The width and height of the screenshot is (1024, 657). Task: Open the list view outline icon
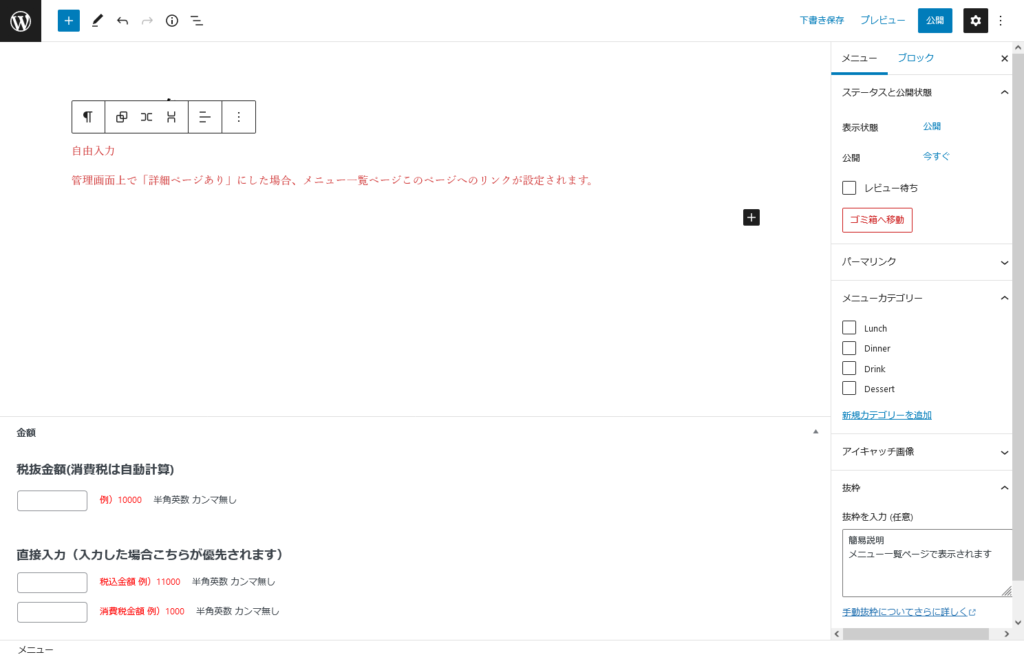[x=197, y=20]
